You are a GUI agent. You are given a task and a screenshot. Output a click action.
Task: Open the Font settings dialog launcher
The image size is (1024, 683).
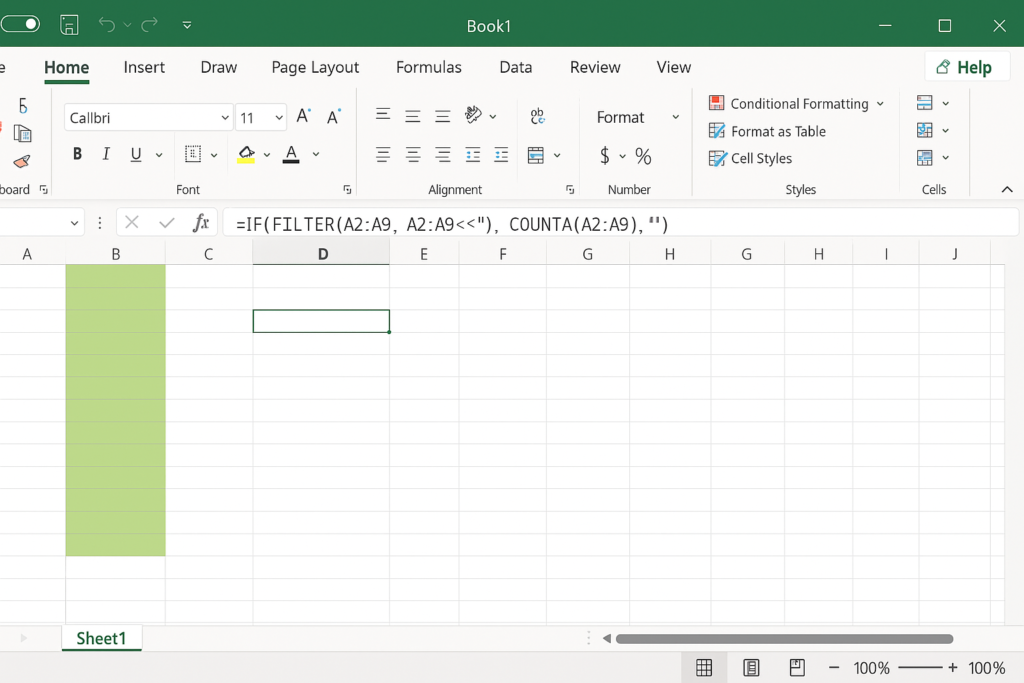347,189
